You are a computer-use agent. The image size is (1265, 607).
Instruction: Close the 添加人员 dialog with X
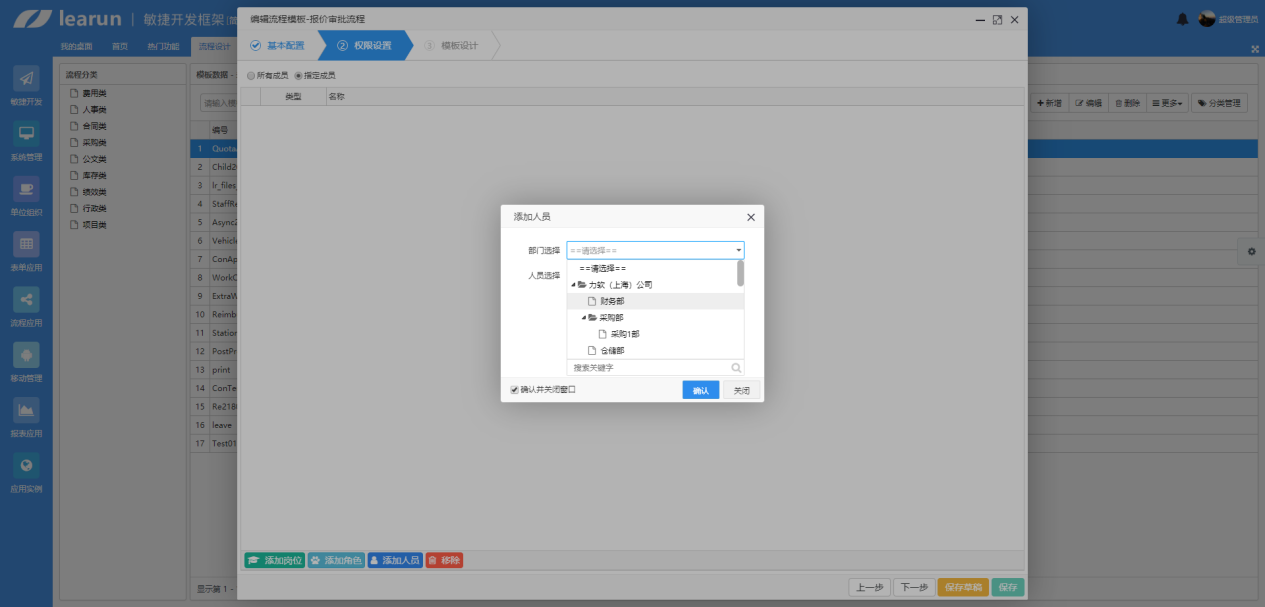(x=751, y=217)
